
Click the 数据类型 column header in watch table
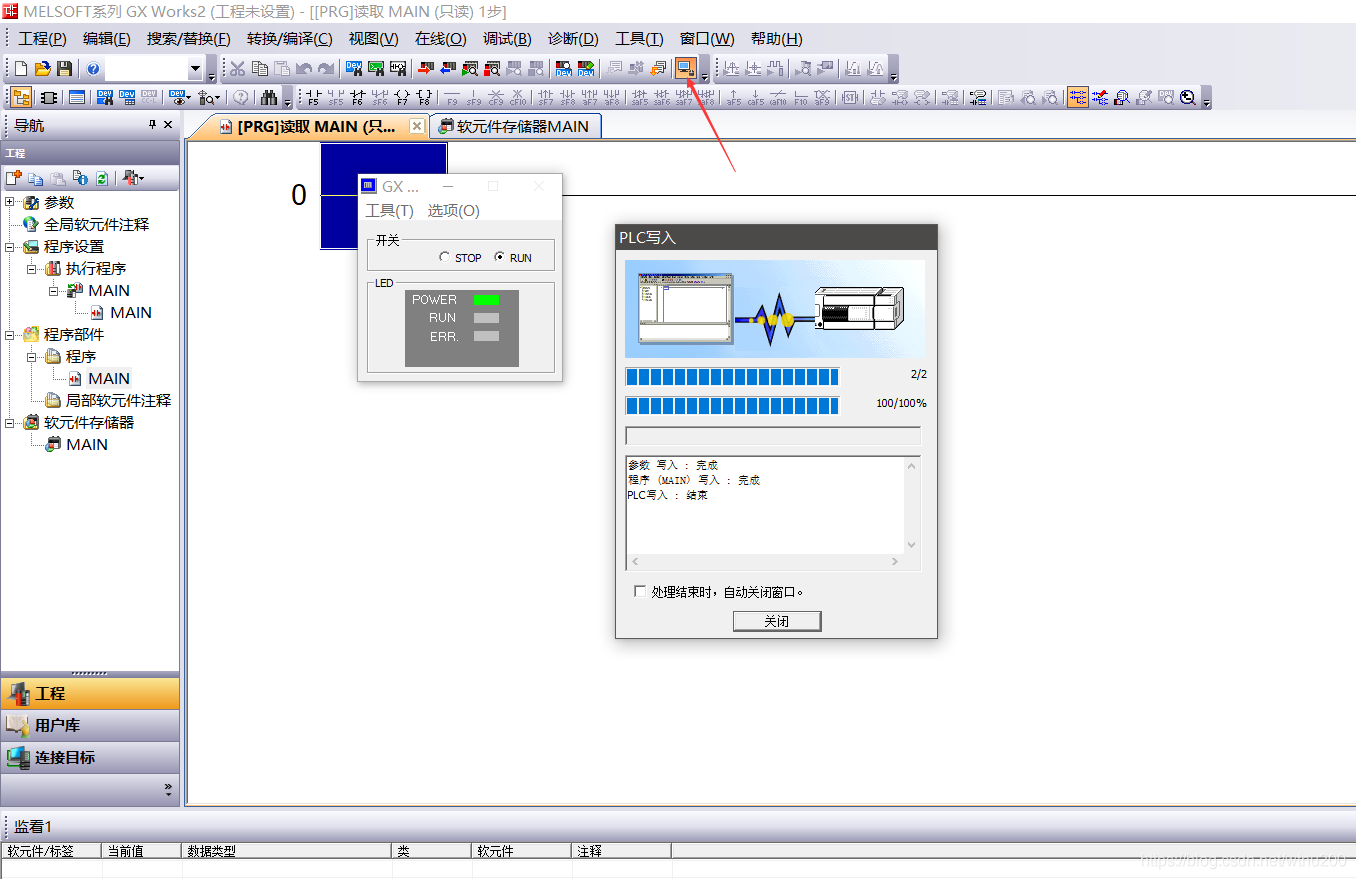point(286,851)
